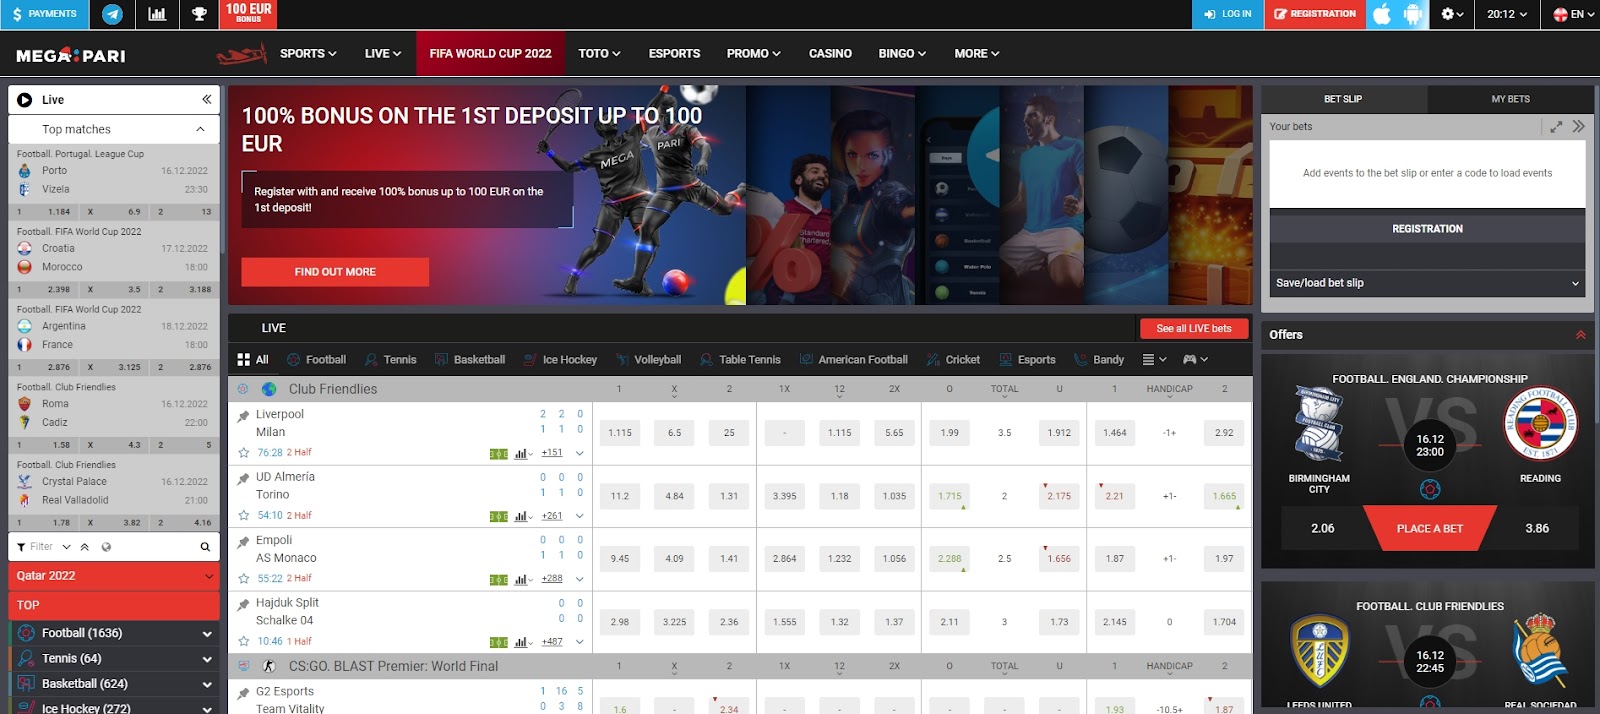
Task: Open the Filter dropdown in sidebar
Action: [x=45, y=547]
